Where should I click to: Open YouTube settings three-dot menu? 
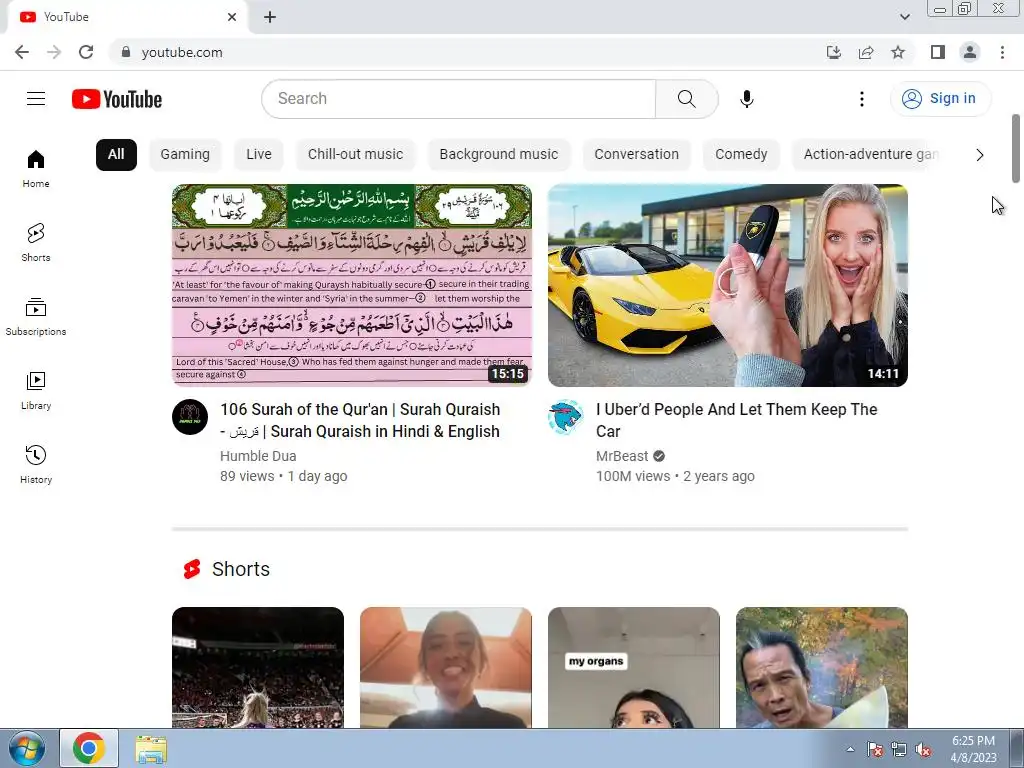[x=862, y=99]
